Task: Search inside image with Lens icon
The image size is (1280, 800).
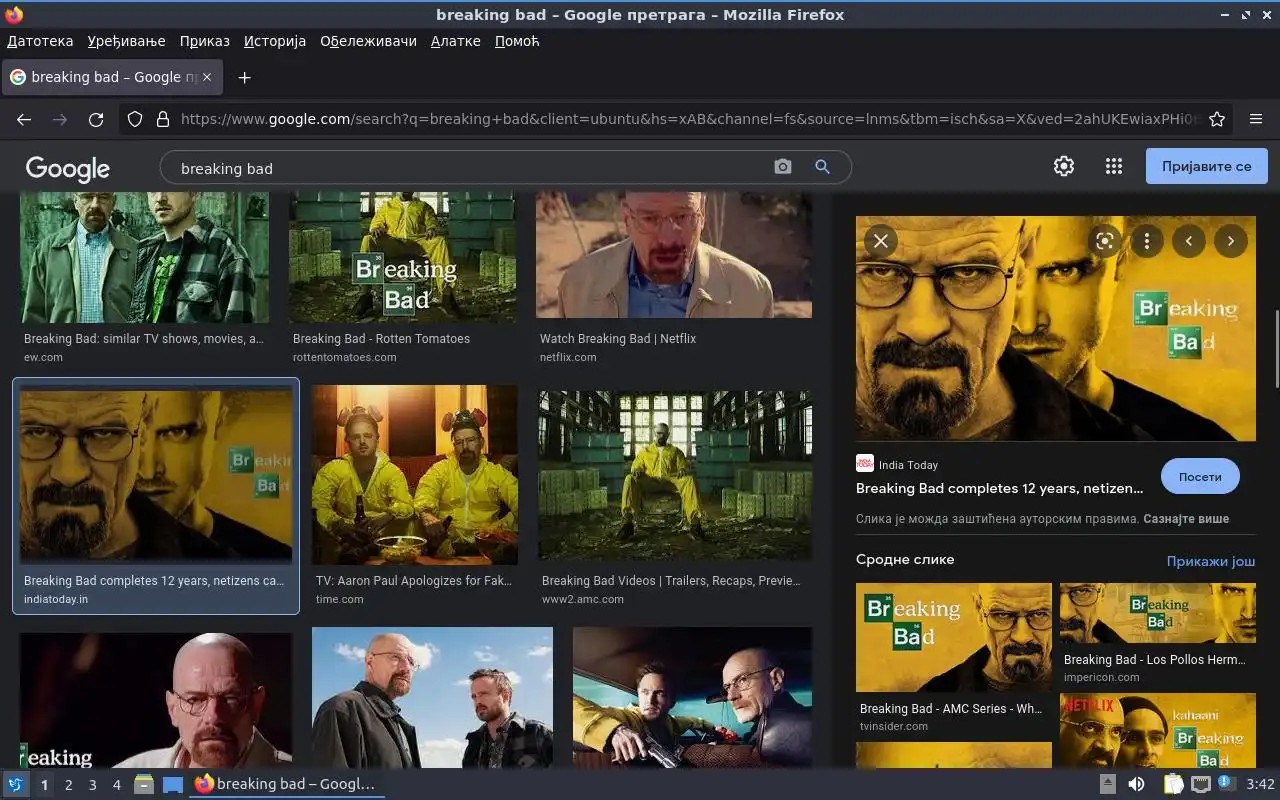Action: (1105, 241)
